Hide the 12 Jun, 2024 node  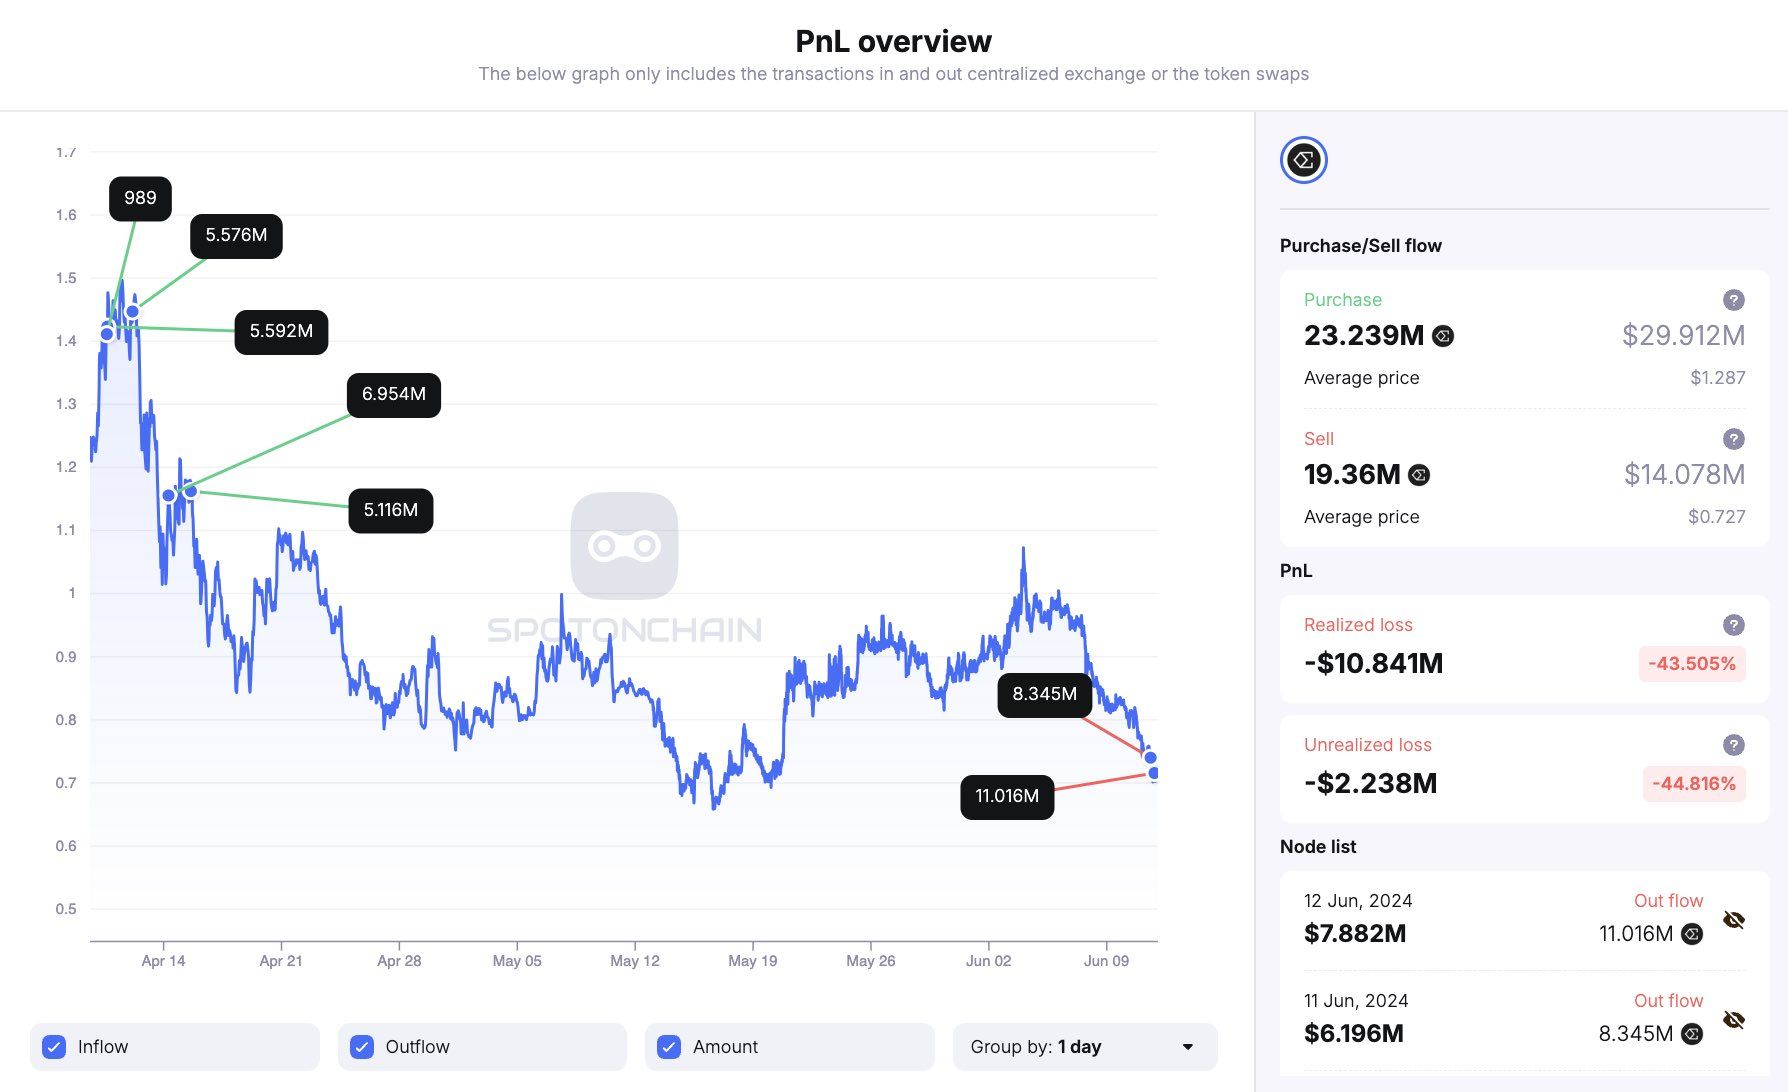[1734, 920]
